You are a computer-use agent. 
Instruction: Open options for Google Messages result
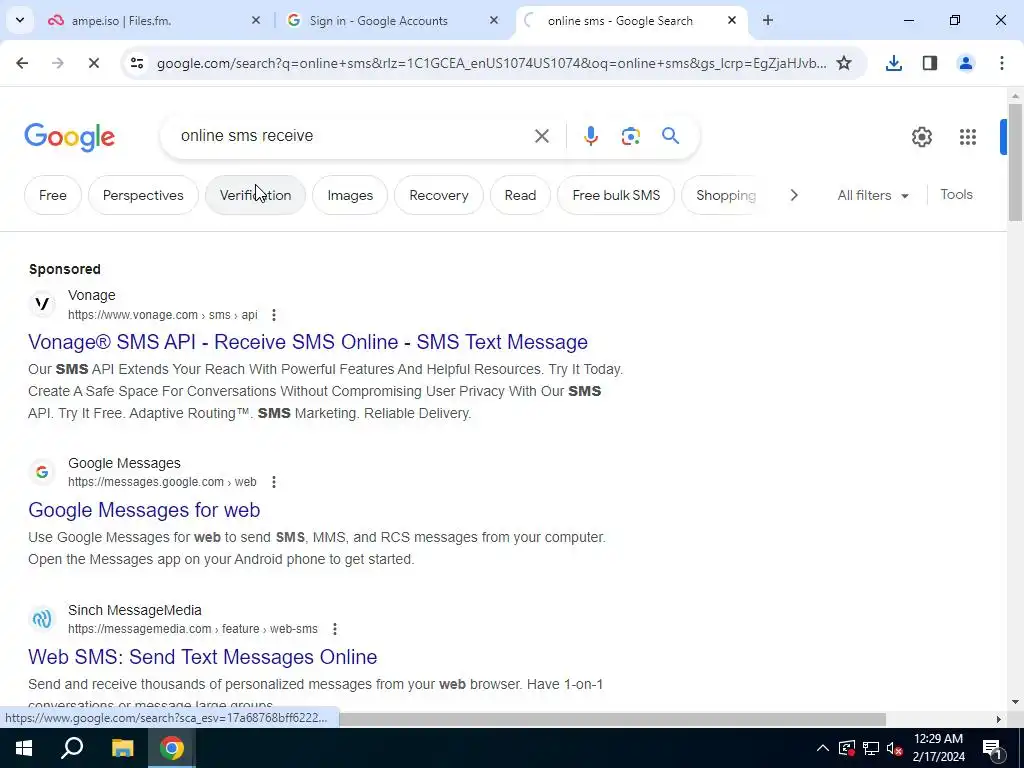click(274, 482)
